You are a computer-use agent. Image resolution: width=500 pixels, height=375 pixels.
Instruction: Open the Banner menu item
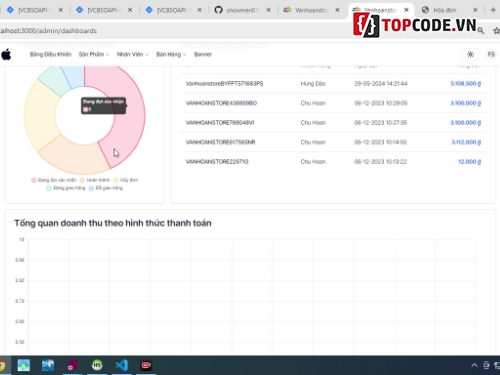click(203, 54)
